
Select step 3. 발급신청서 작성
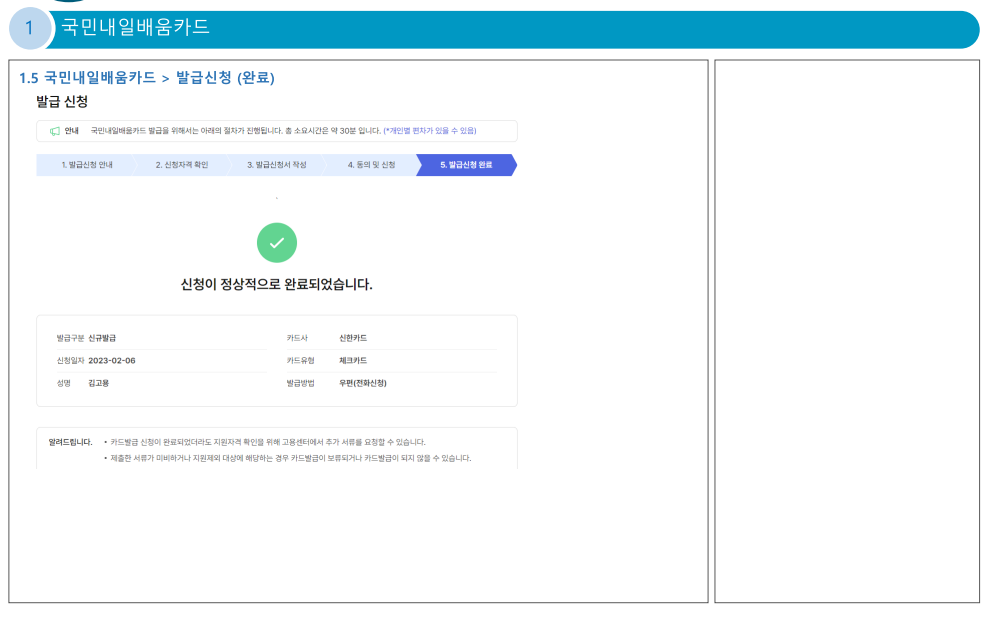click(277, 165)
